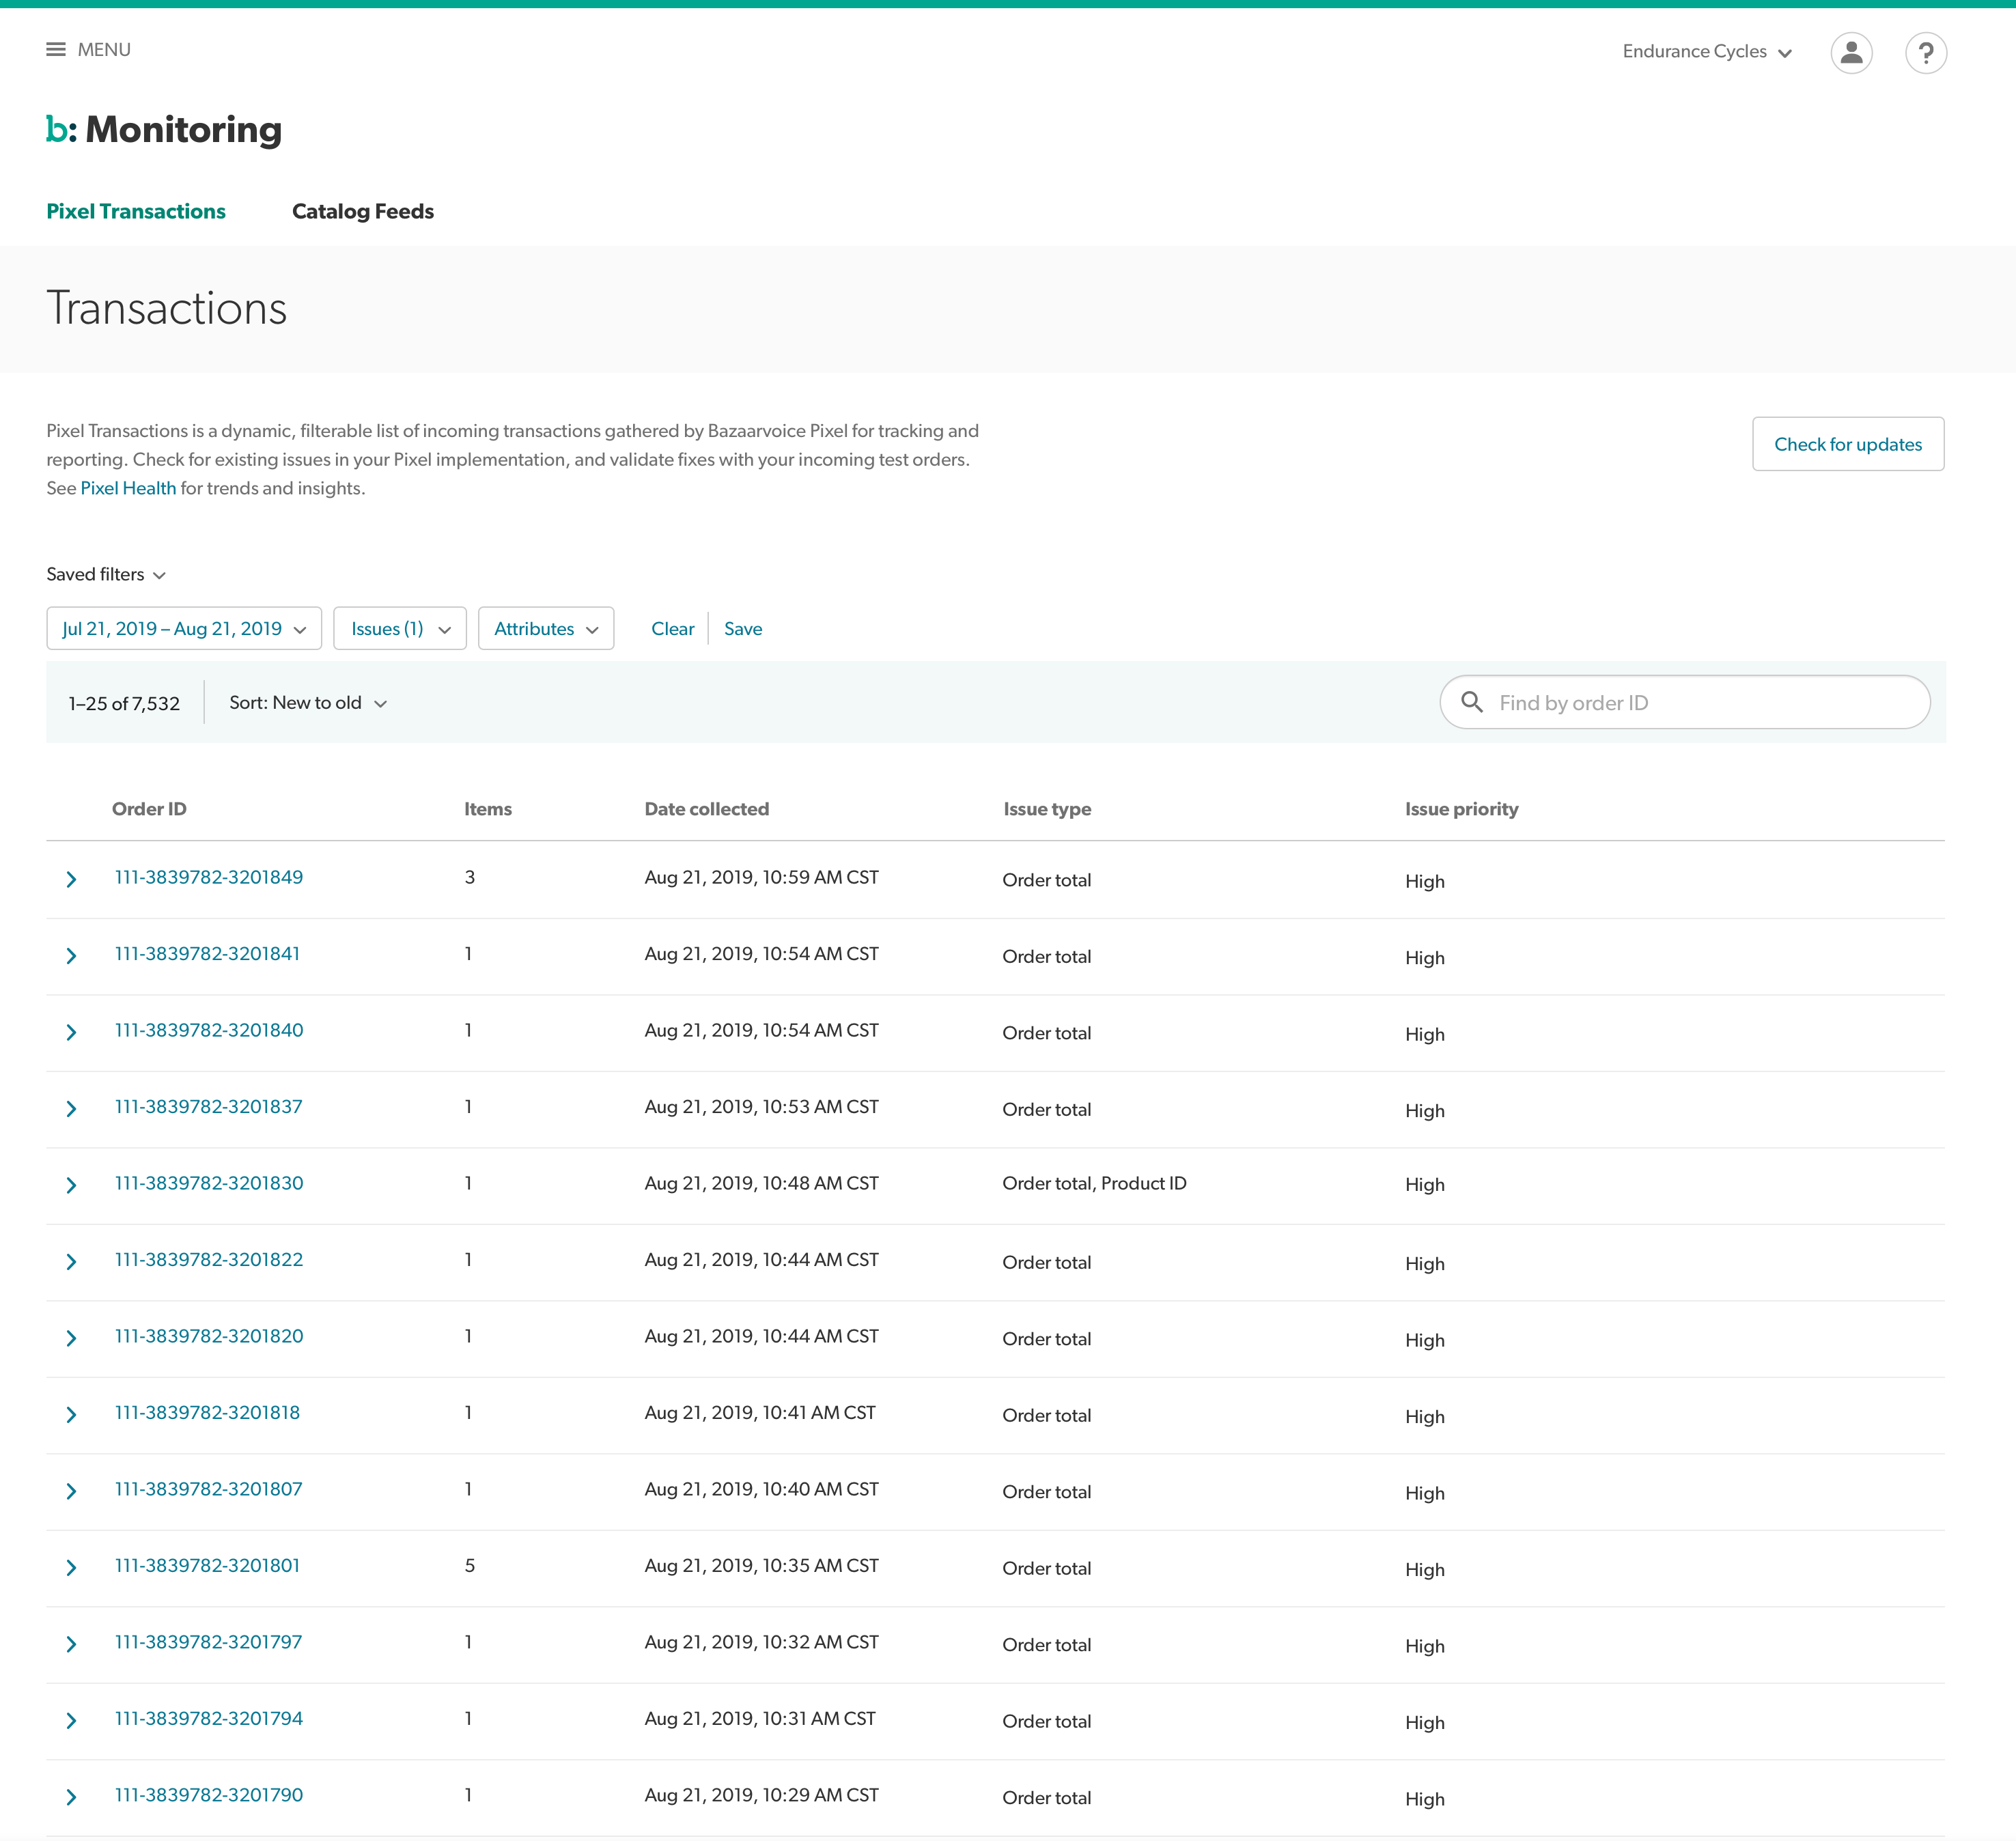The width and height of the screenshot is (2016, 1841).
Task: Click the Bazaarvoice b: logo
Action: tap(61, 130)
